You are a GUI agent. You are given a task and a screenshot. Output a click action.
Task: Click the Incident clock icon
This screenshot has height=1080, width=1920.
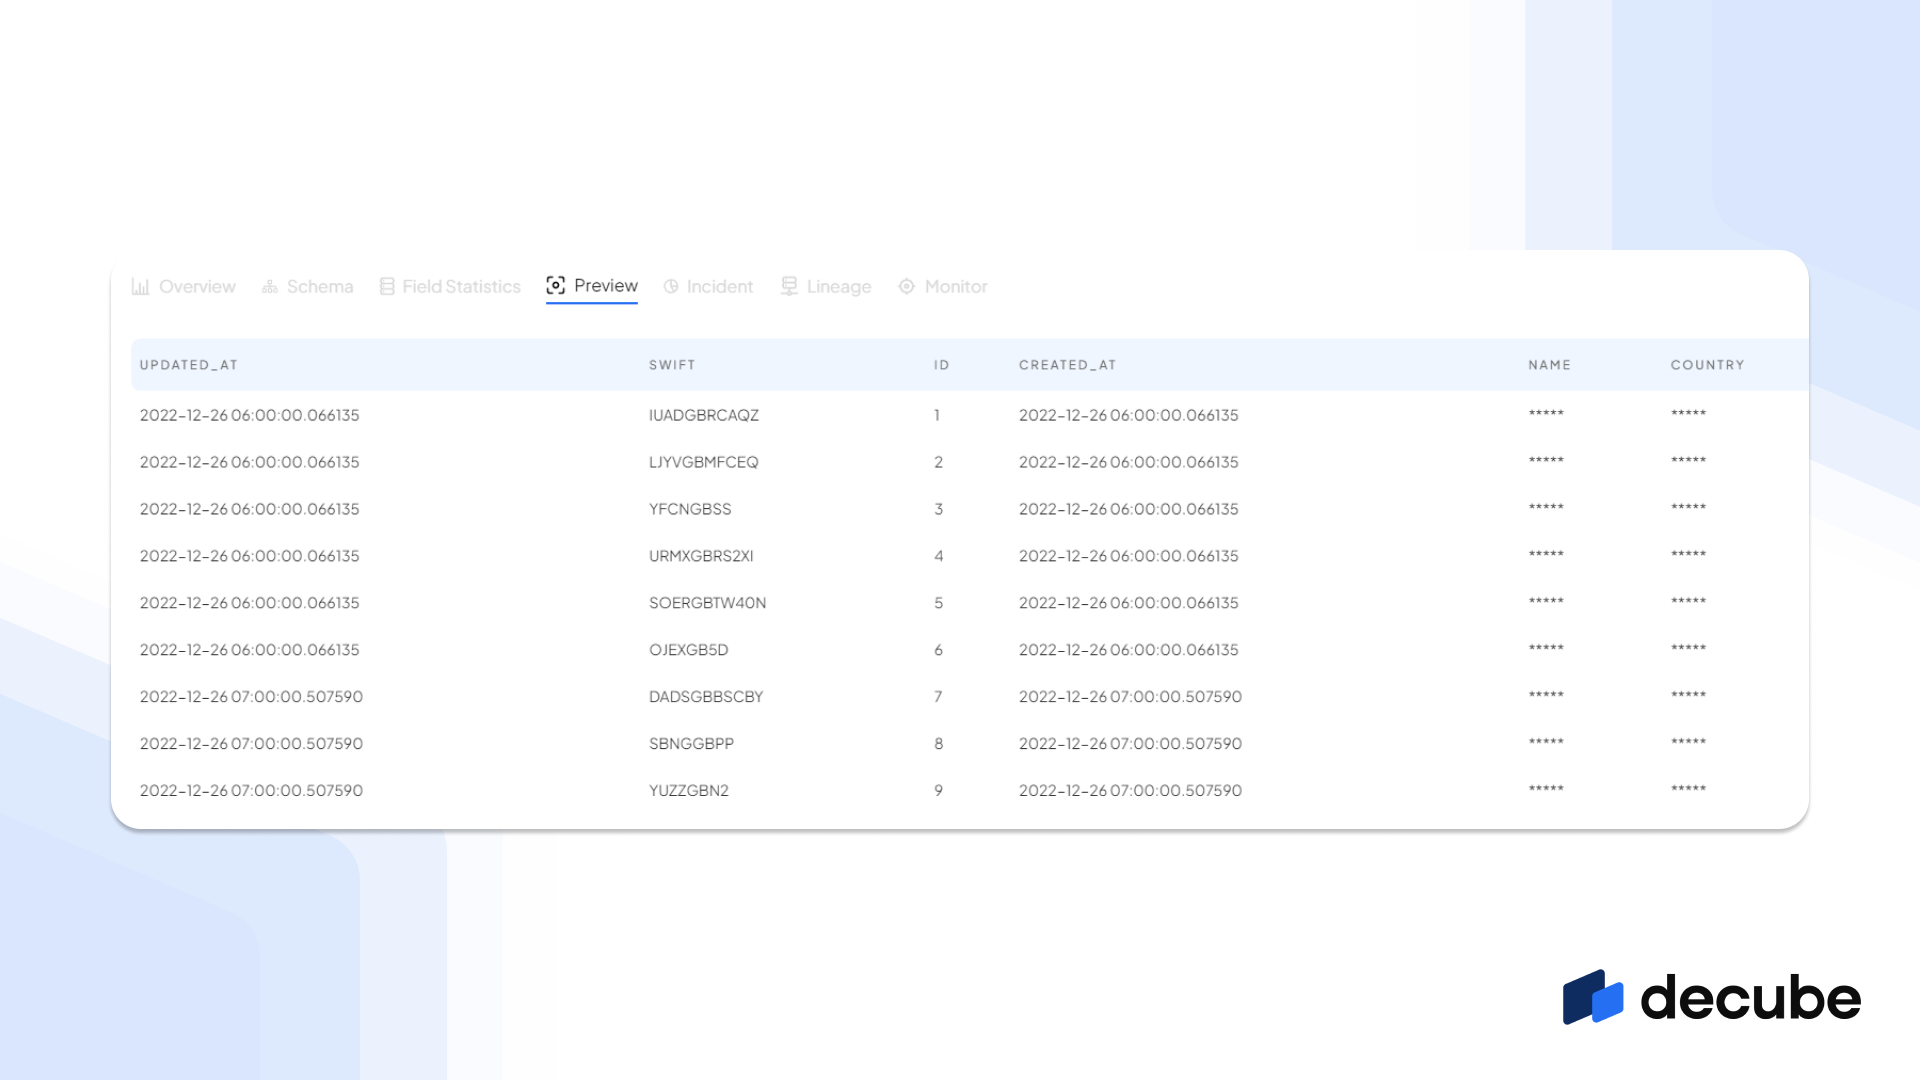[x=671, y=287]
